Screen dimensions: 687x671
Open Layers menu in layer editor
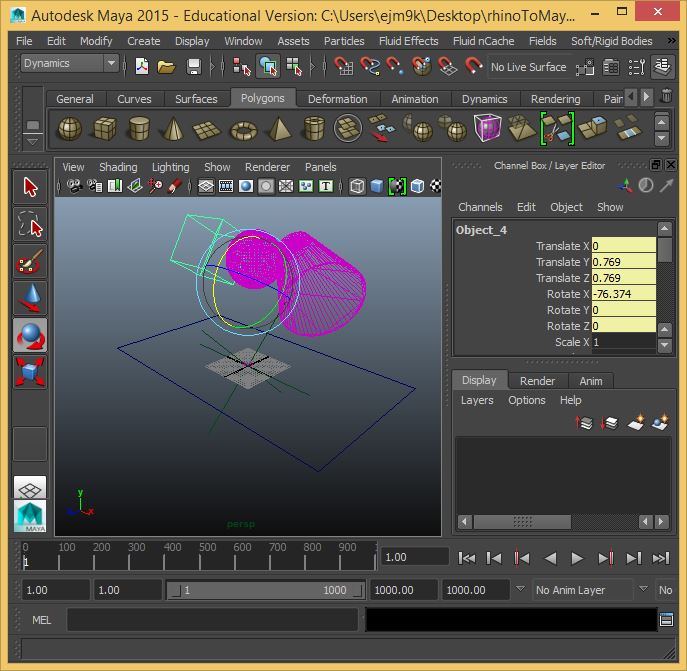pos(477,400)
